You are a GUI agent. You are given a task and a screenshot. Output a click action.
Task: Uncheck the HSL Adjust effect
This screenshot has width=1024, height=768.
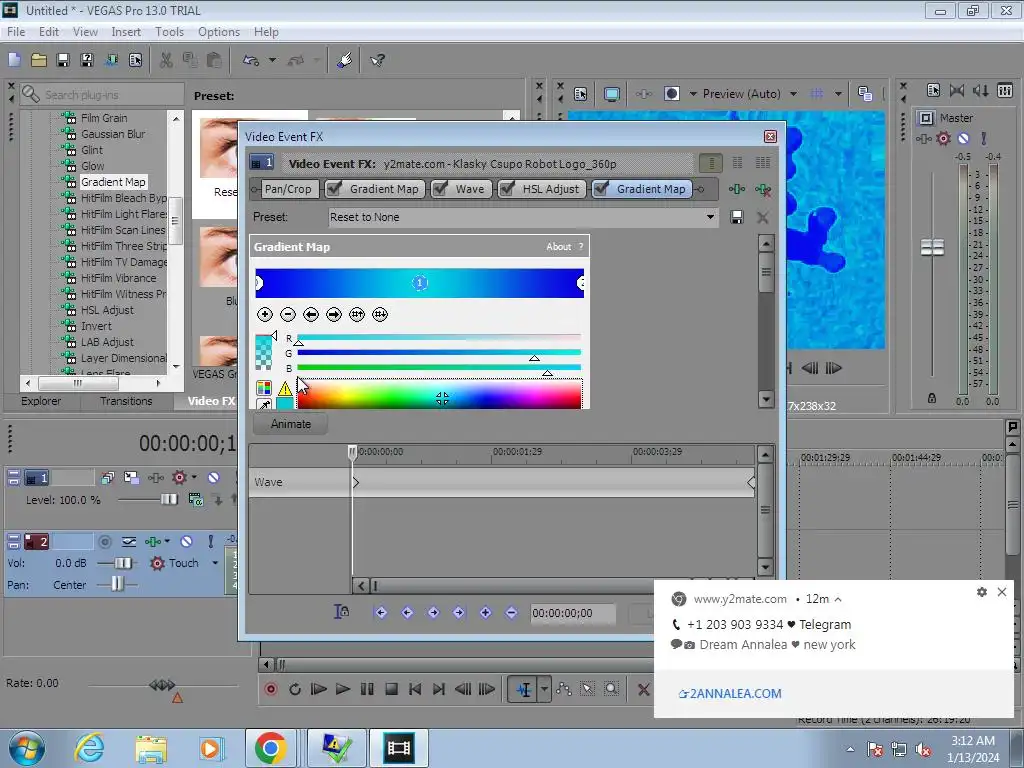tap(507, 189)
